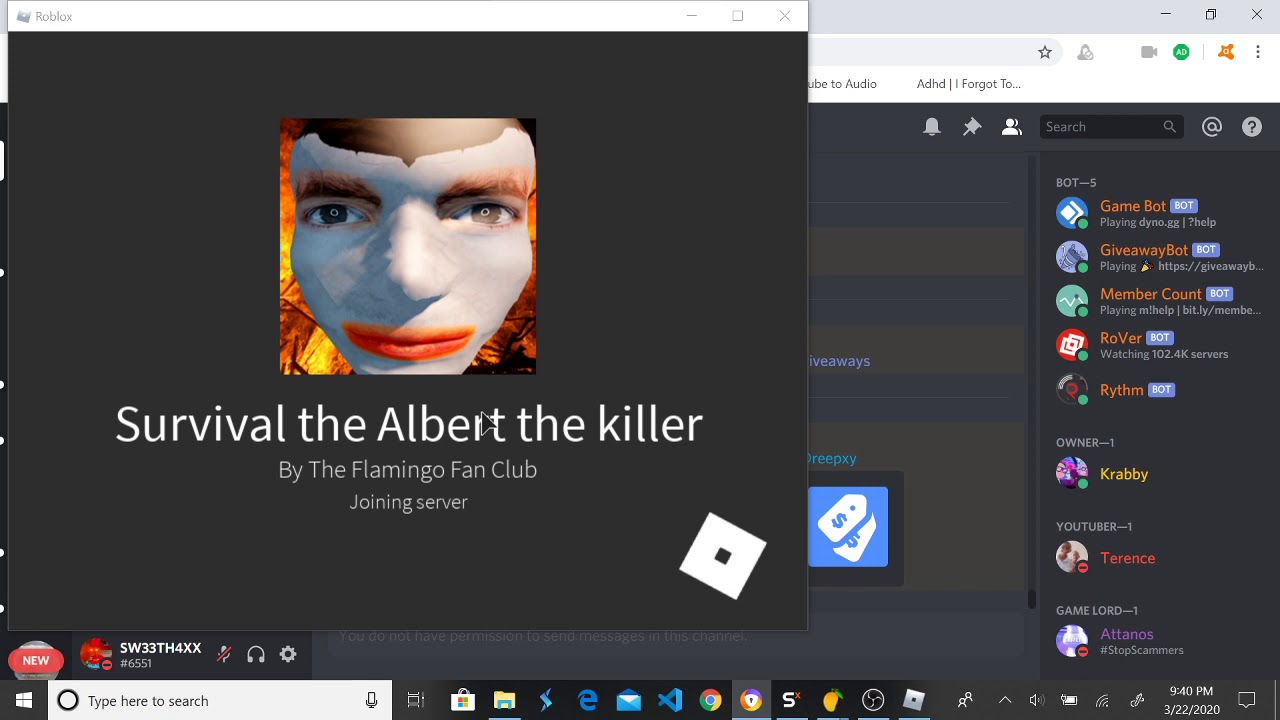Open the OBS Studio taskbar icon

[873, 701]
